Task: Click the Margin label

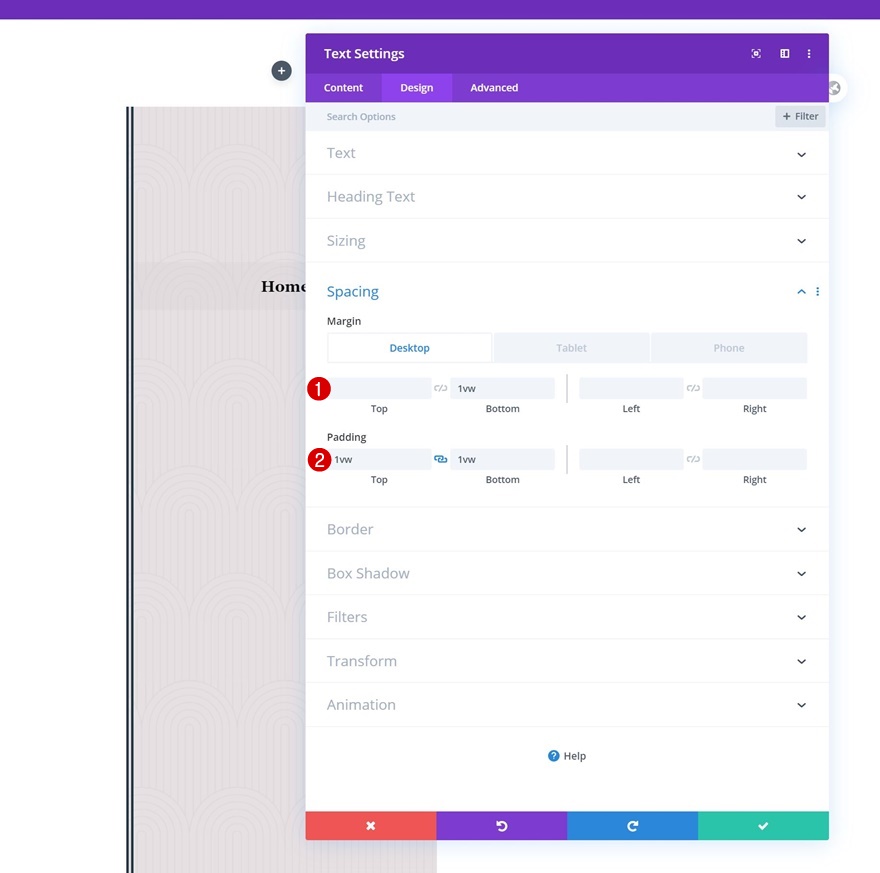Action: pos(344,321)
